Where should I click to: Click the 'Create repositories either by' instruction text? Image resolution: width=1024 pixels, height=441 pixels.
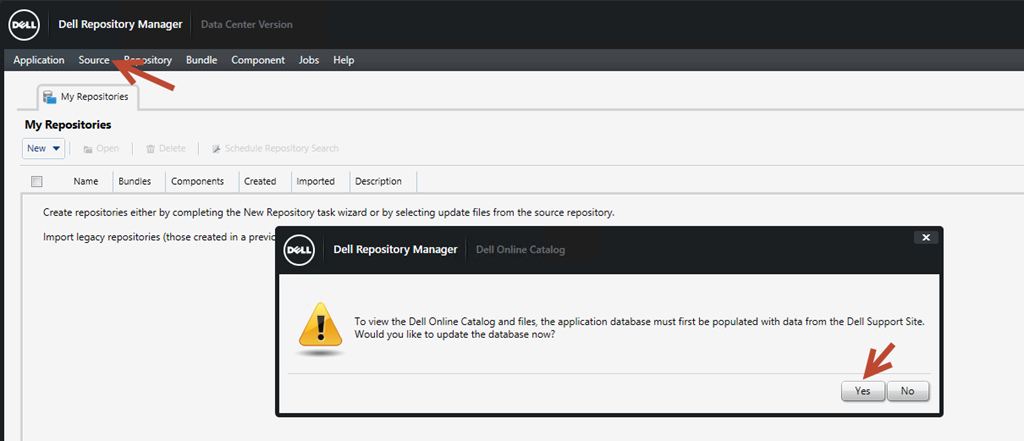coord(328,213)
